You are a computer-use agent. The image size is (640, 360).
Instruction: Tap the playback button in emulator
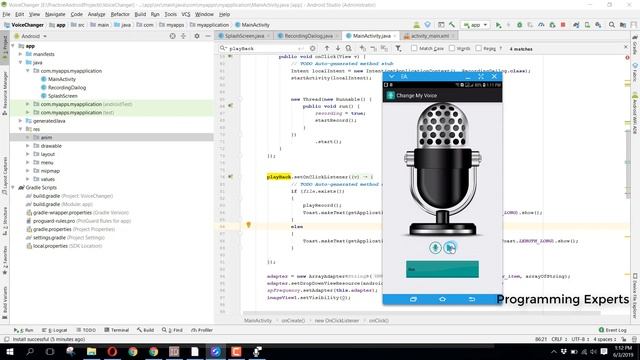(450, 247)
